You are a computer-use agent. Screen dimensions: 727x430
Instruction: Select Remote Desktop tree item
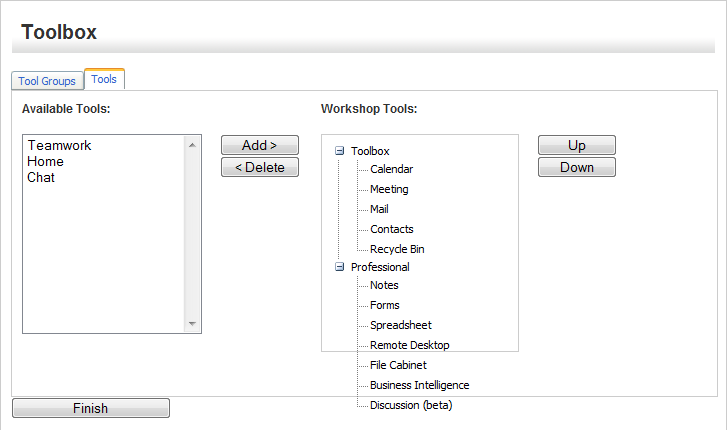[409, 345]
